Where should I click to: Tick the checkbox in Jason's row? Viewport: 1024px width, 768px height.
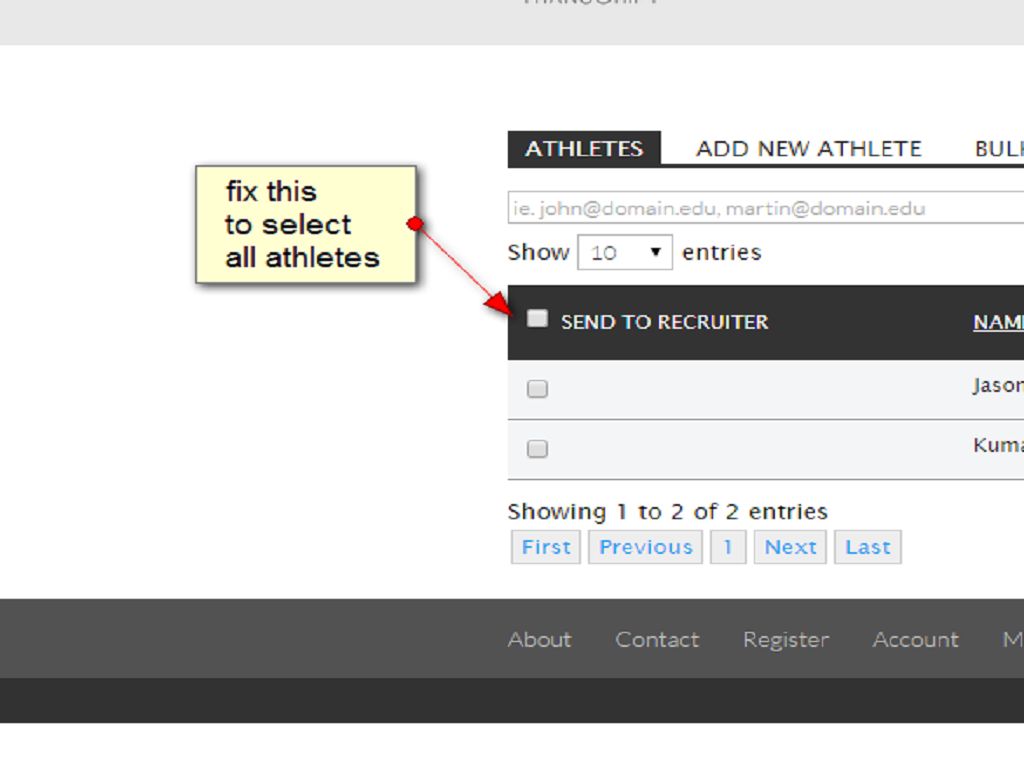(538, 389)
